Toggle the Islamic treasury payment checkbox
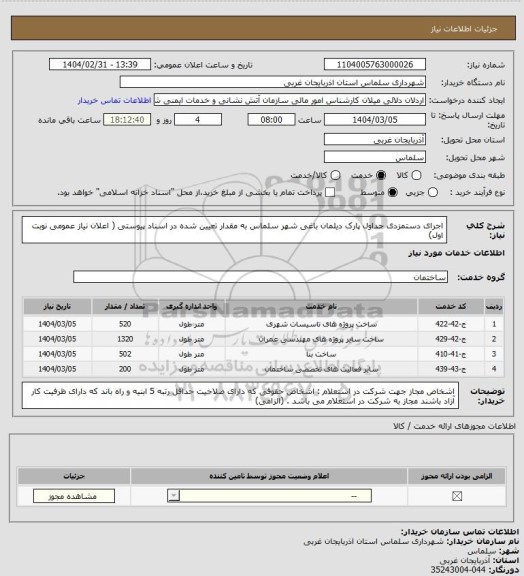The width and height of the screenshot is (524, 576). point(330,192)
